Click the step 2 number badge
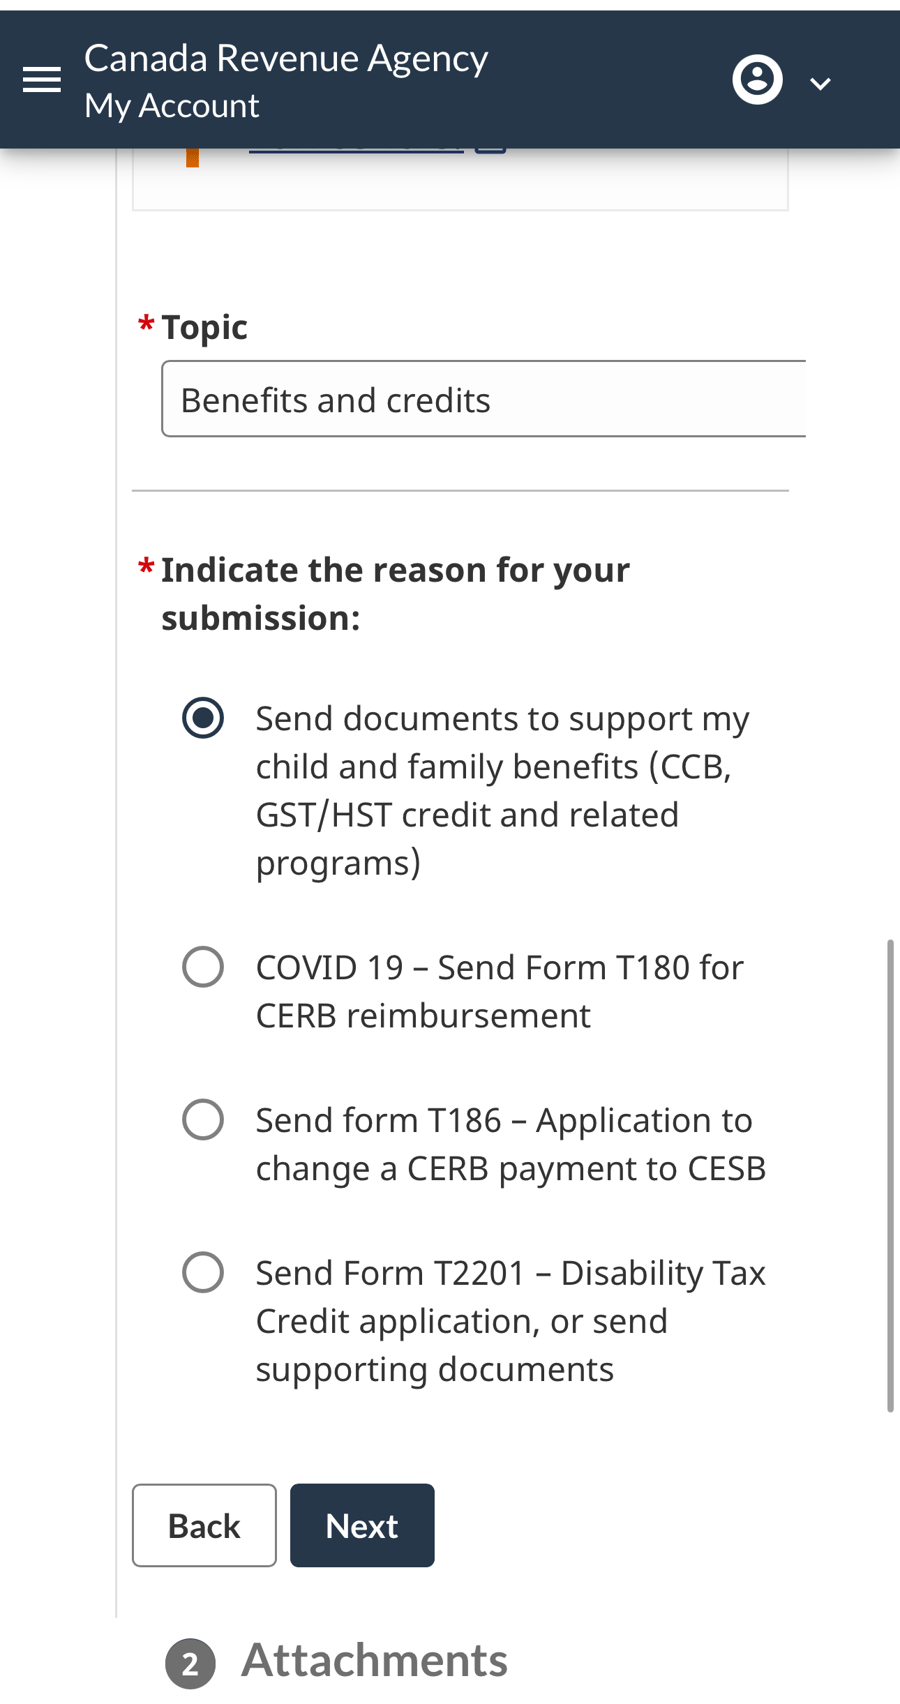The width and height of the screenshot is (900, 1704). click(190, 1664)
